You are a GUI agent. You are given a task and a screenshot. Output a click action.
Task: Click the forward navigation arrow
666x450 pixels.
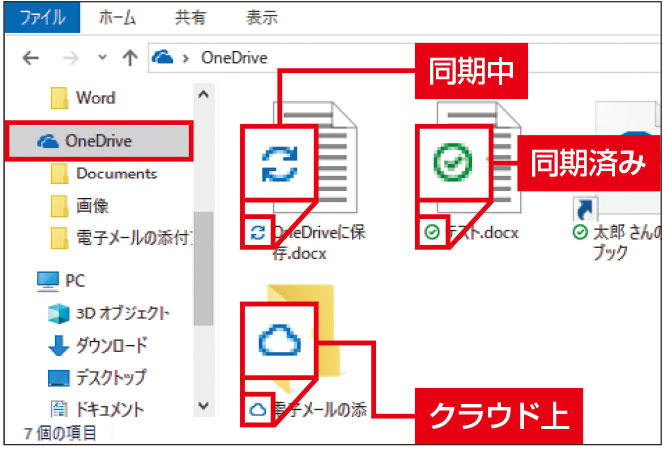pyautogui.click(x=71, y=58)
